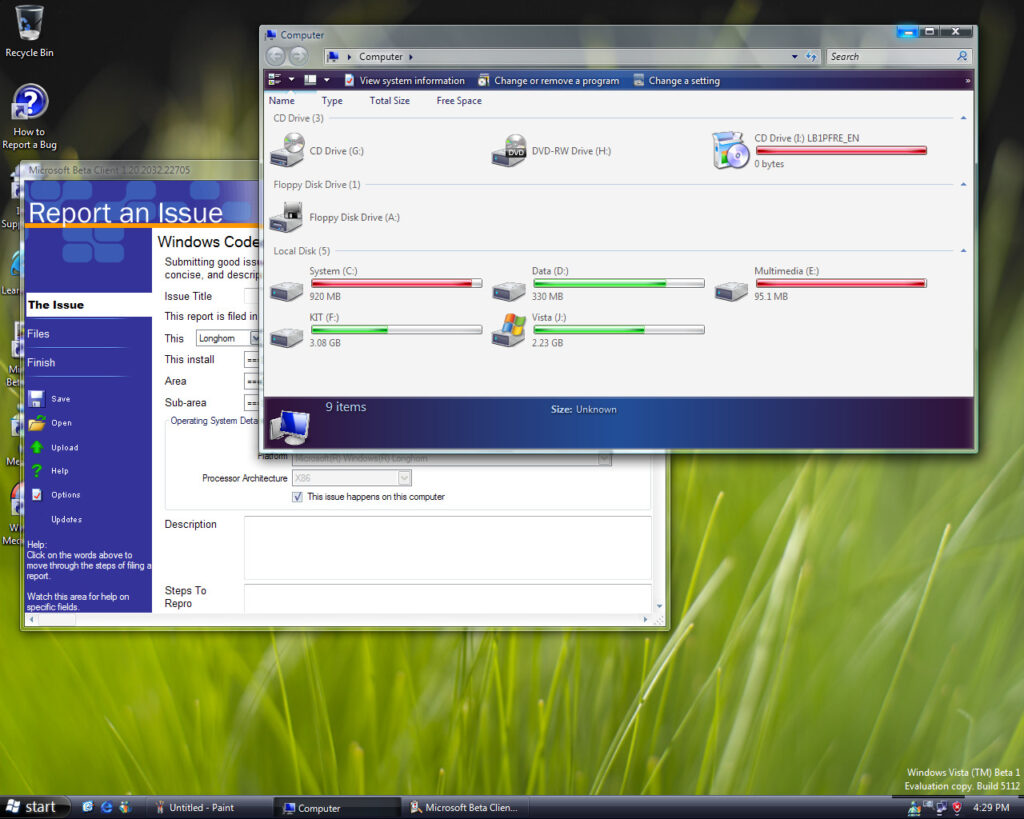This screenshot has height=819, width=1024.
Task: Click horizontal scrollbar in Beta Client window
Action: point(339,620)
